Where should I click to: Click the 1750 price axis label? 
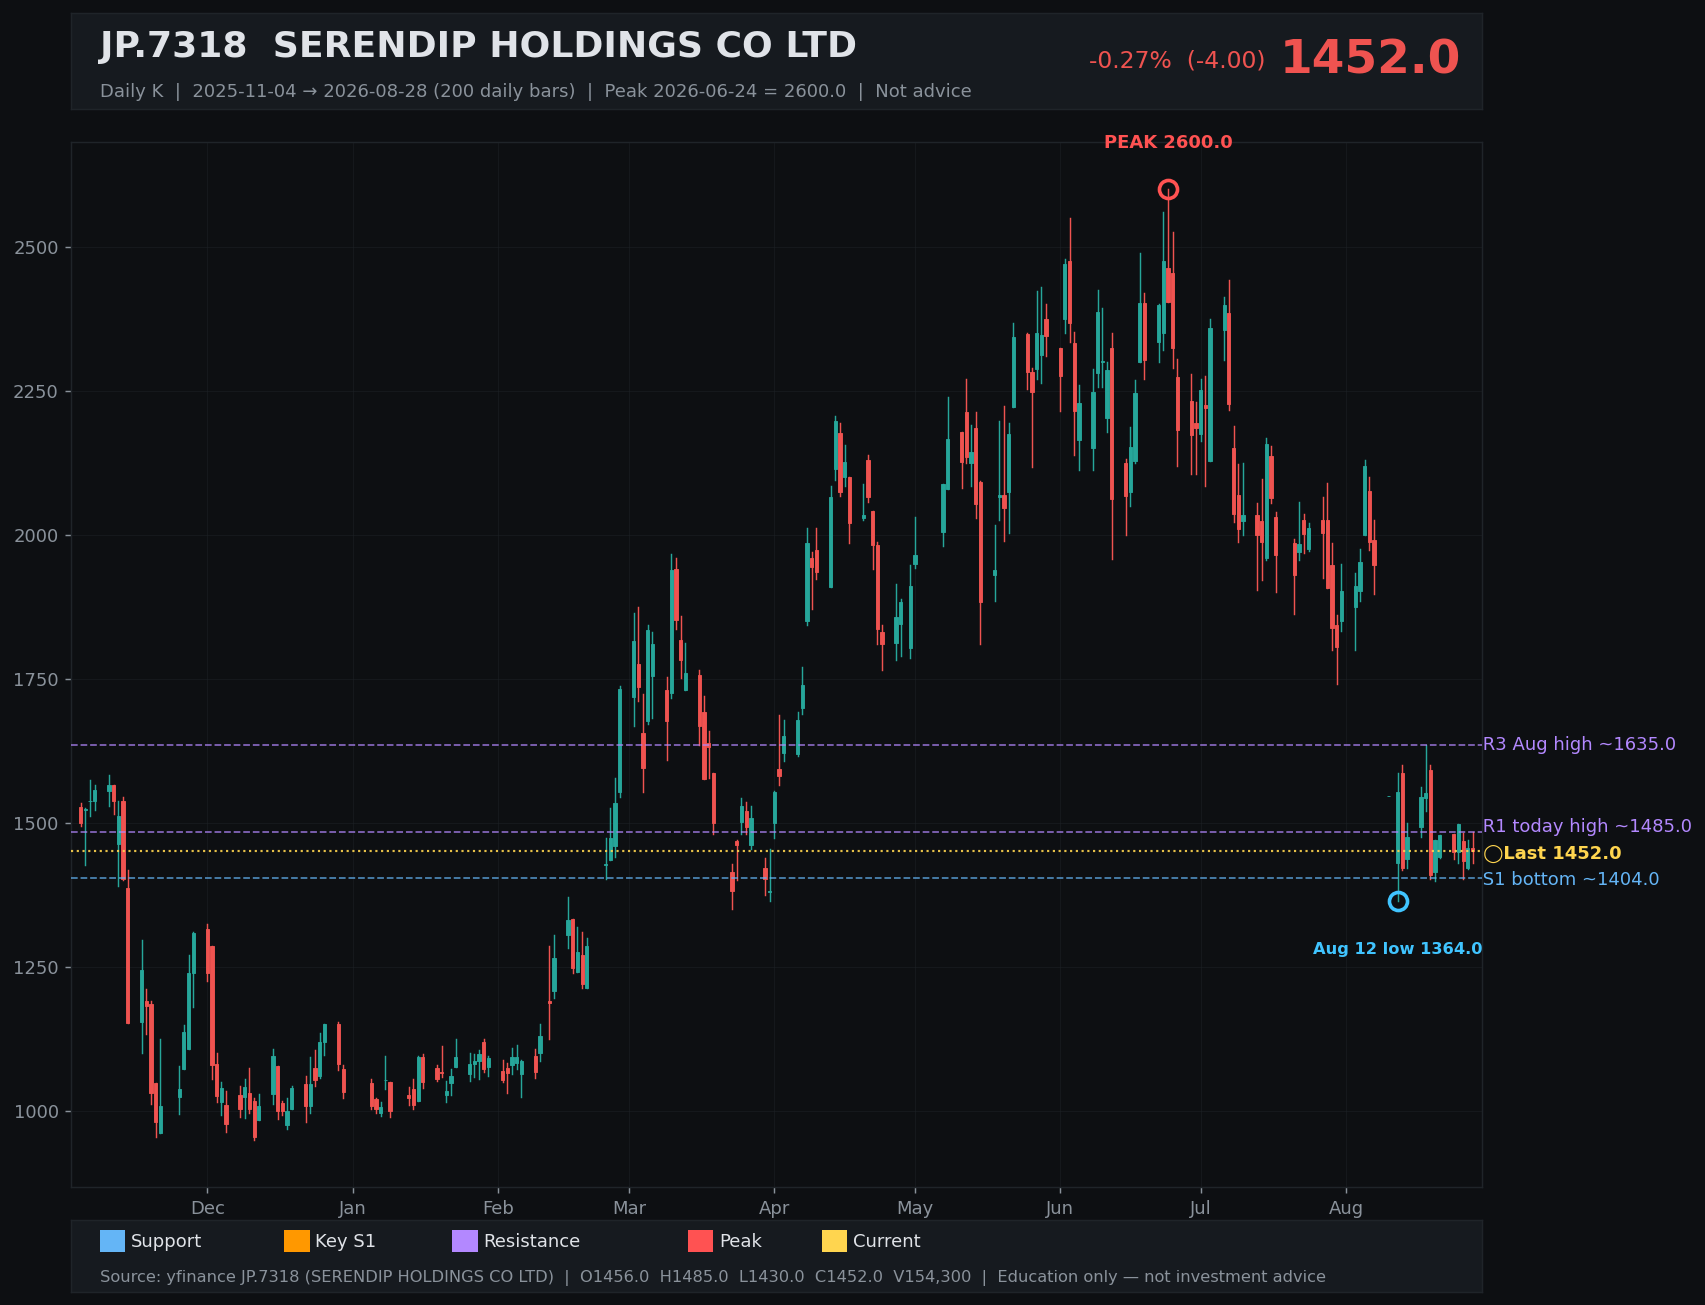click(x=36, y=680)
